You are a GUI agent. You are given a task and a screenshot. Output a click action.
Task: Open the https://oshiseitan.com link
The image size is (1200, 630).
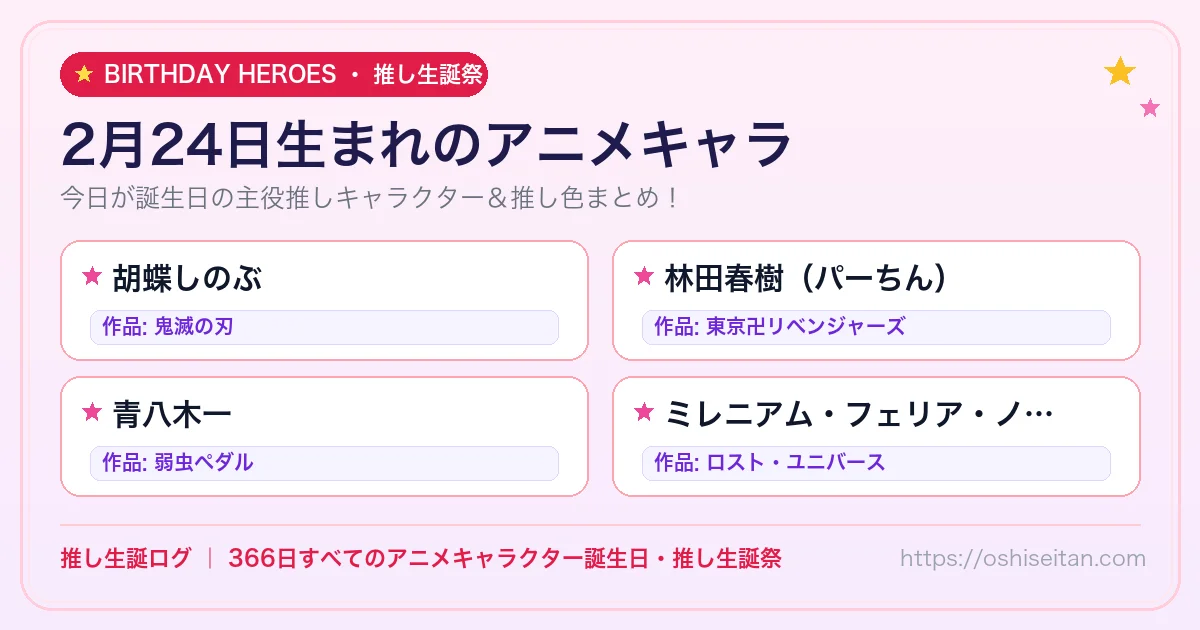tap(1023, 558)
